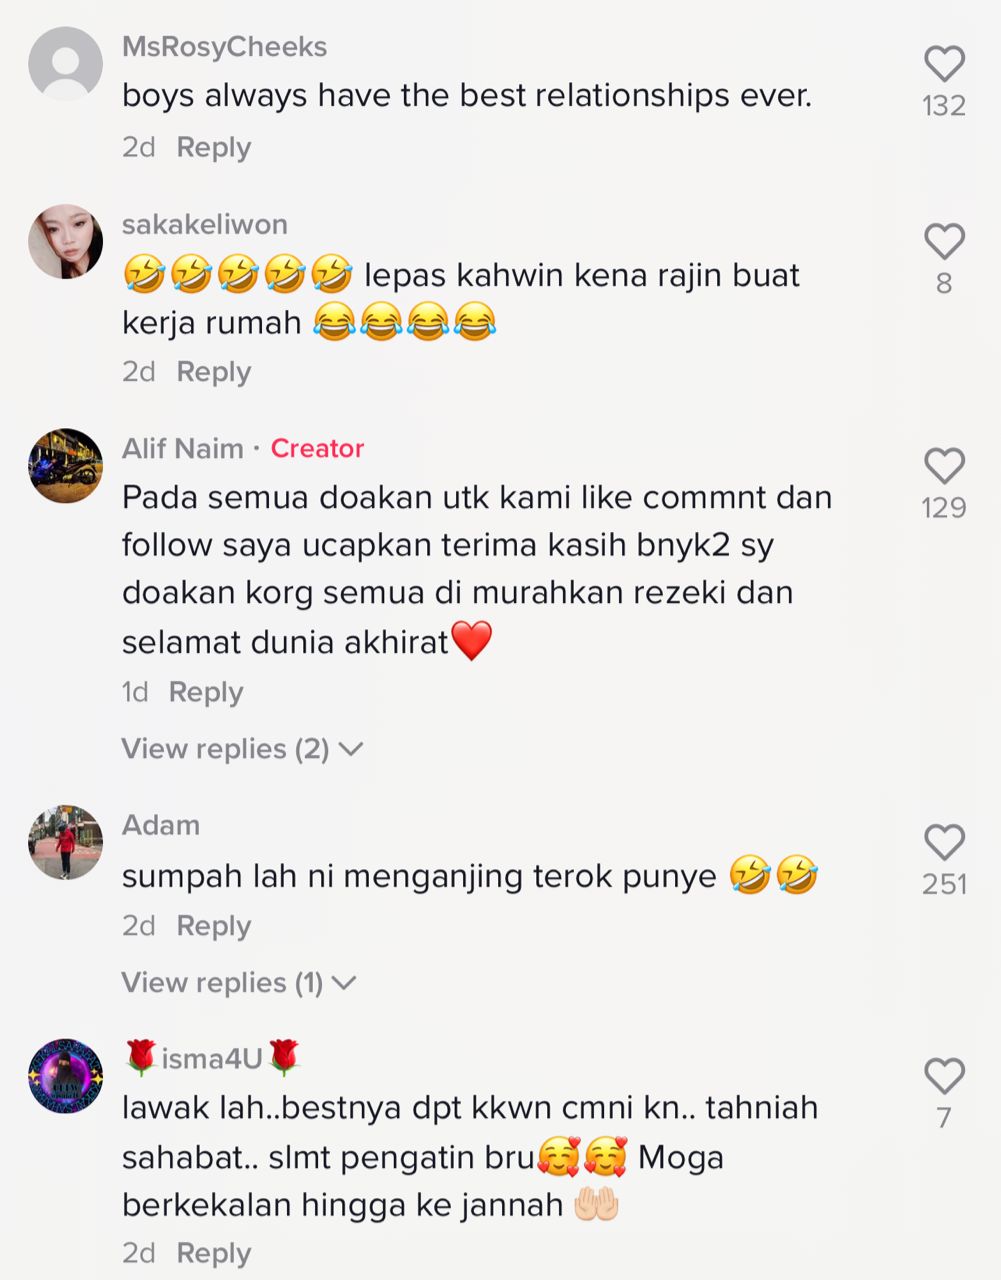
Task: Tap heart on sakakeliwon's comment
Action: point(944,242)
